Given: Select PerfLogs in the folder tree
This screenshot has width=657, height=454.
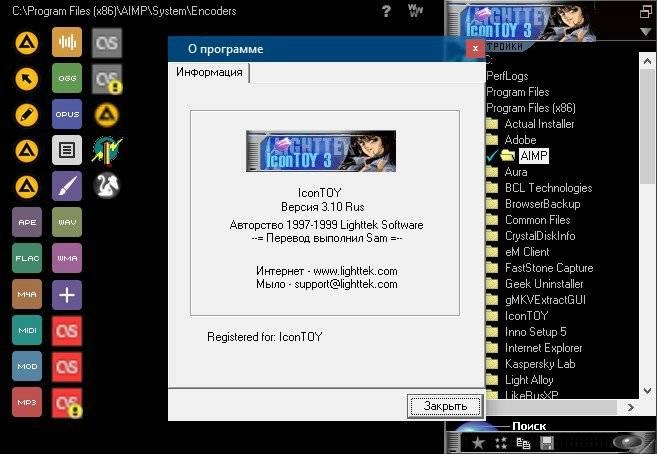Looking at the screenshot, I should 507,76.
